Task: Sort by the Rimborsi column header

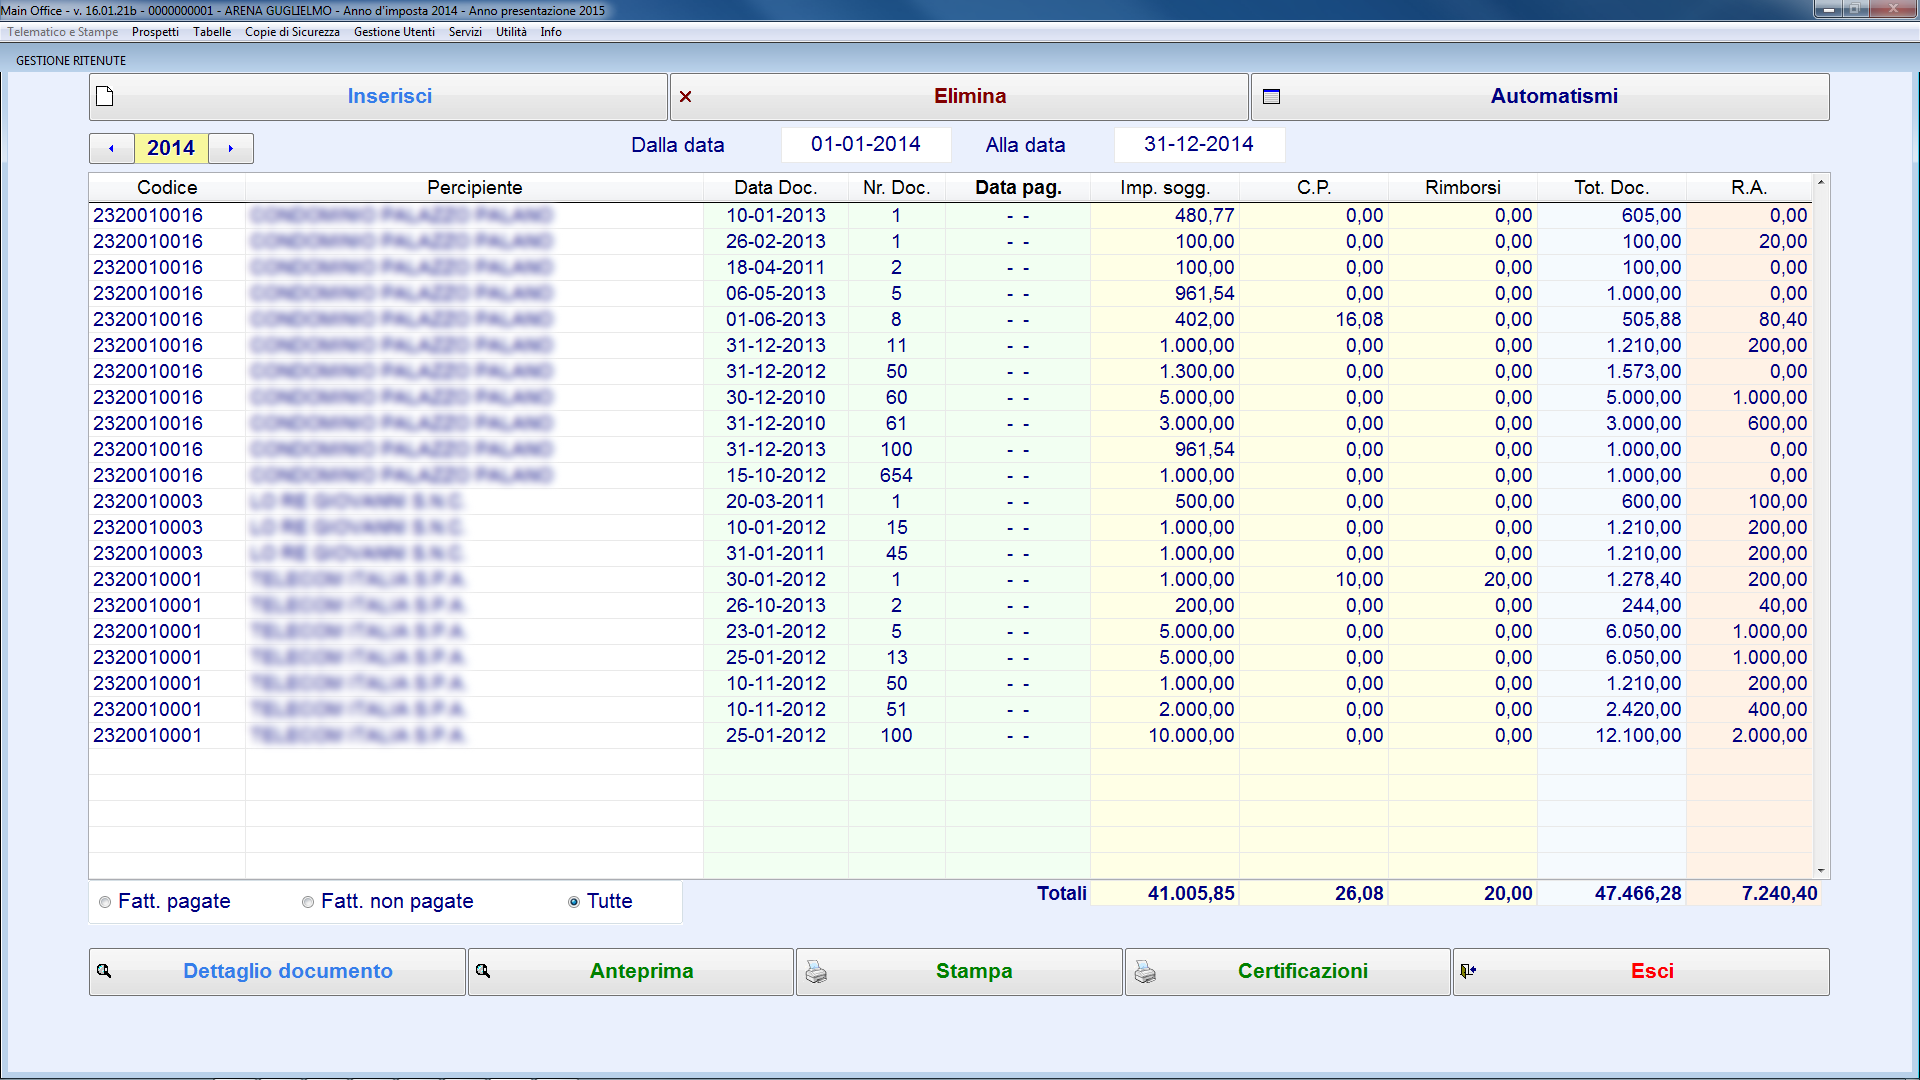Action: pyautogui.click(x=1463, y=188)
